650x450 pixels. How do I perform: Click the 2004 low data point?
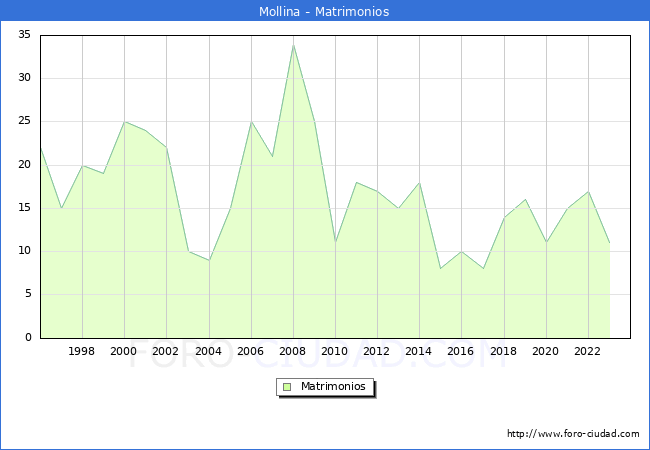point(209,260)
